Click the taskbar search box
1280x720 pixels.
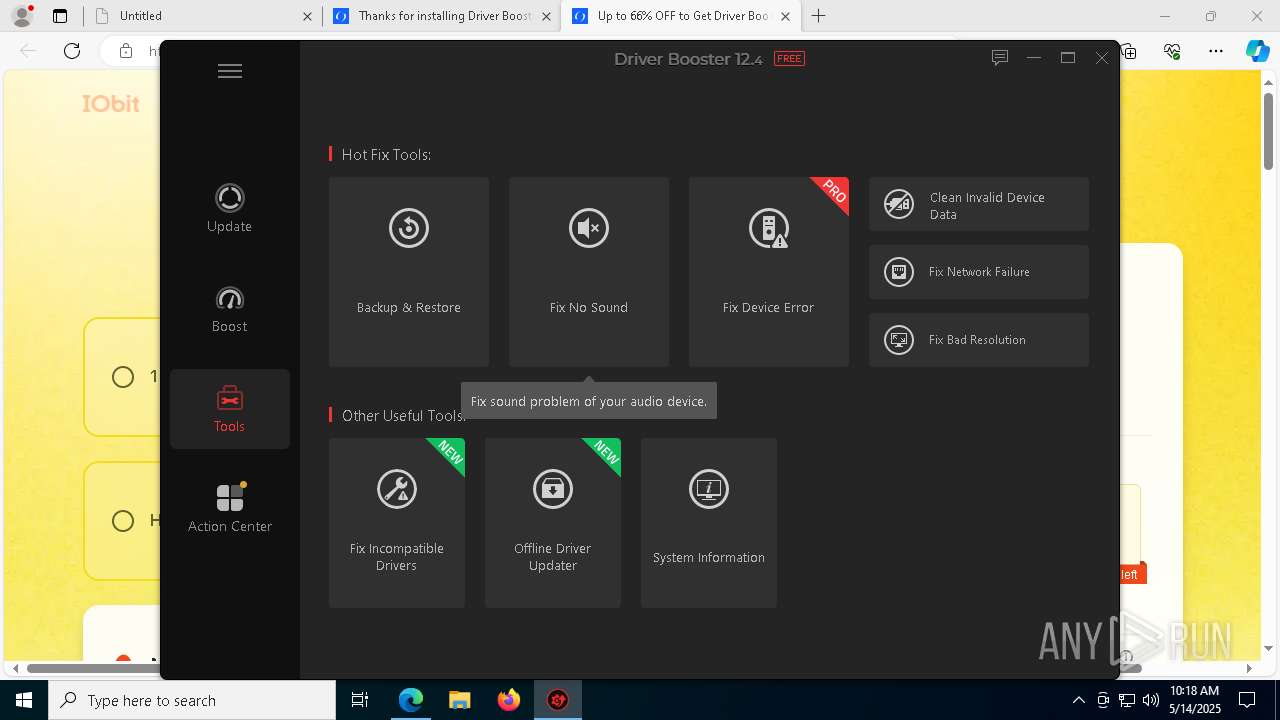click(x=192, y=700)
